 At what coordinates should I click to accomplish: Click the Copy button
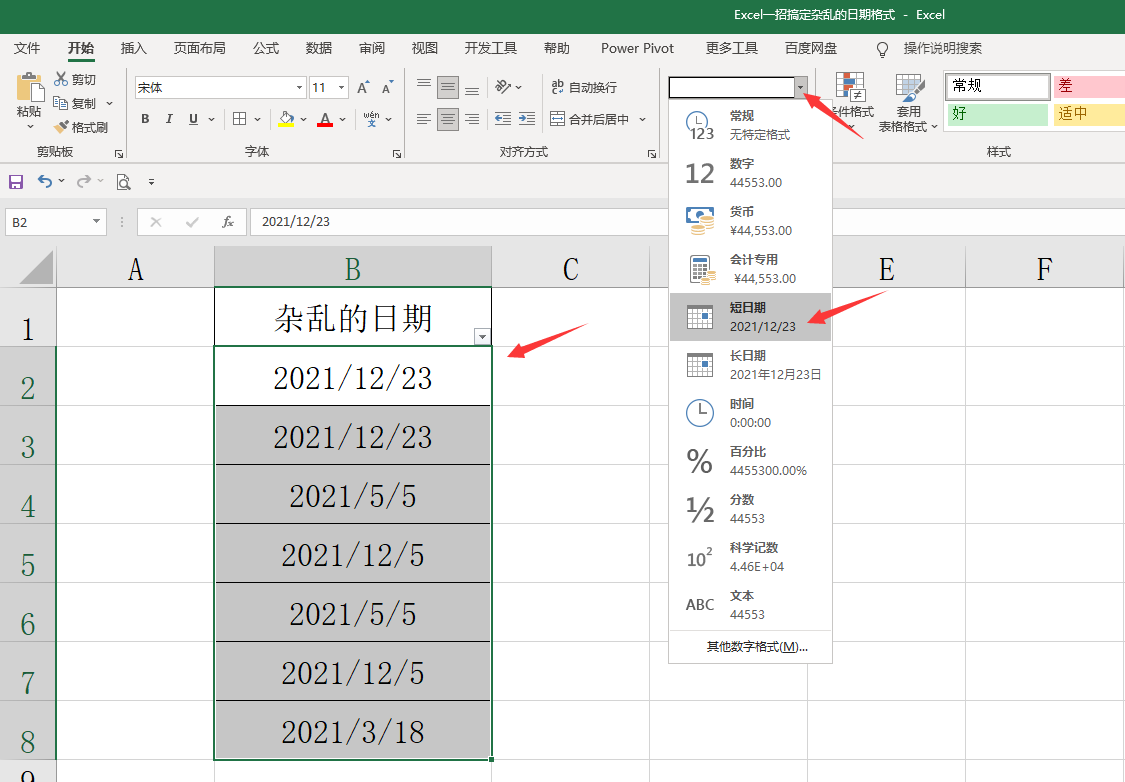click(x=75, y=103)
